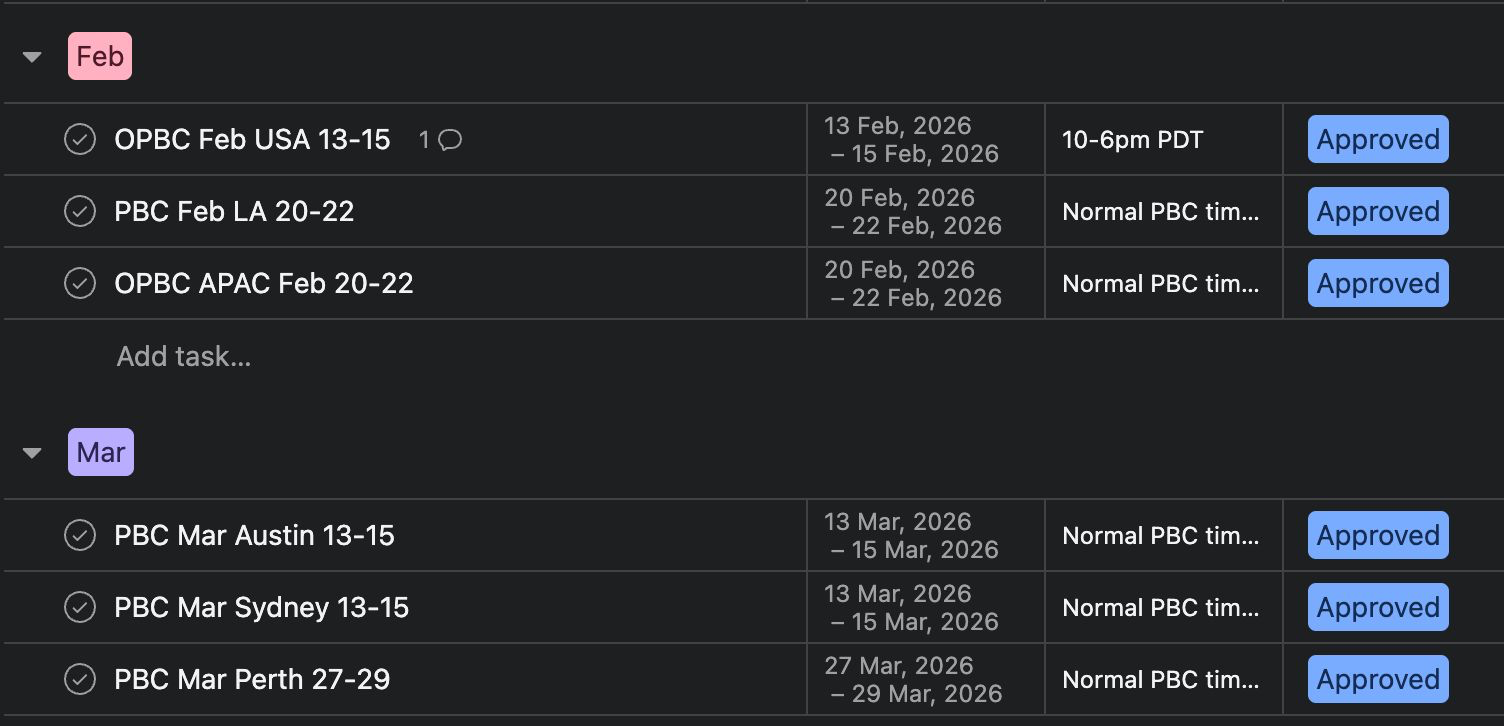Complete the PBC Mar Austin 13-15 task
Screen dimensions: 1504x726
tap(80, 536)
